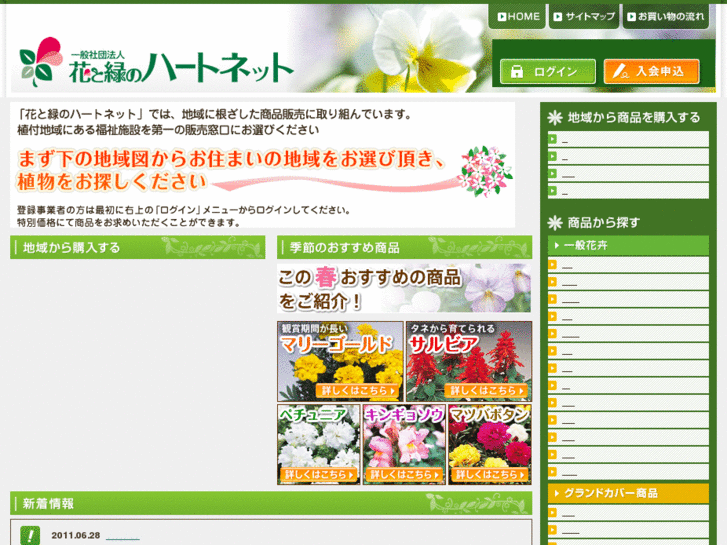Open the サイトマップ page

click(x=584, y=17)
